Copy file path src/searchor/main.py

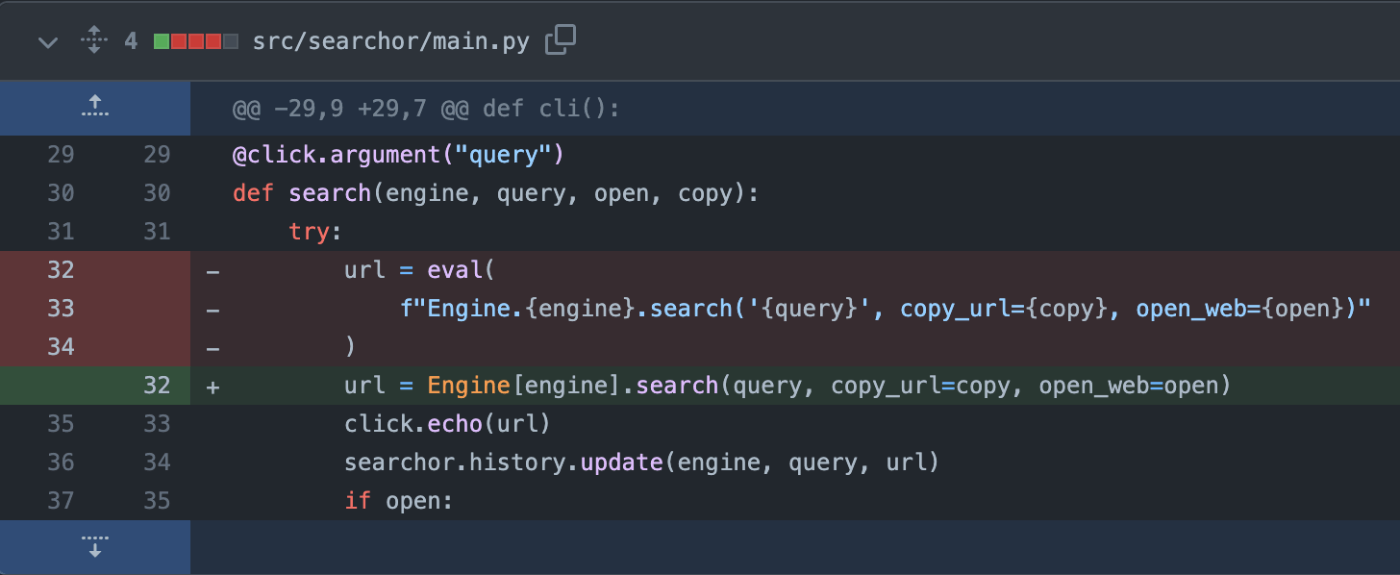(560, 41)
